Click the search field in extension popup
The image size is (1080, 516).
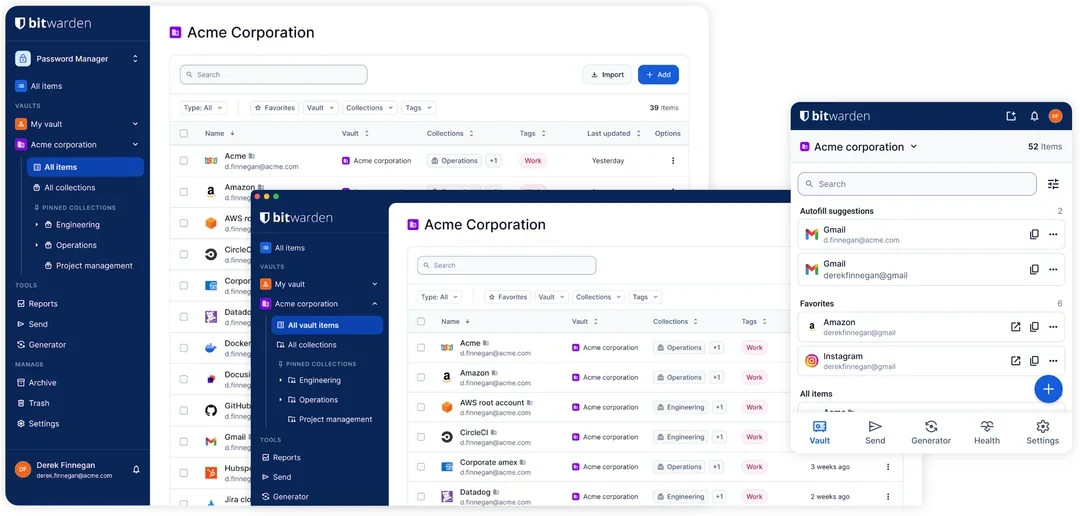(x=917, y=184)
